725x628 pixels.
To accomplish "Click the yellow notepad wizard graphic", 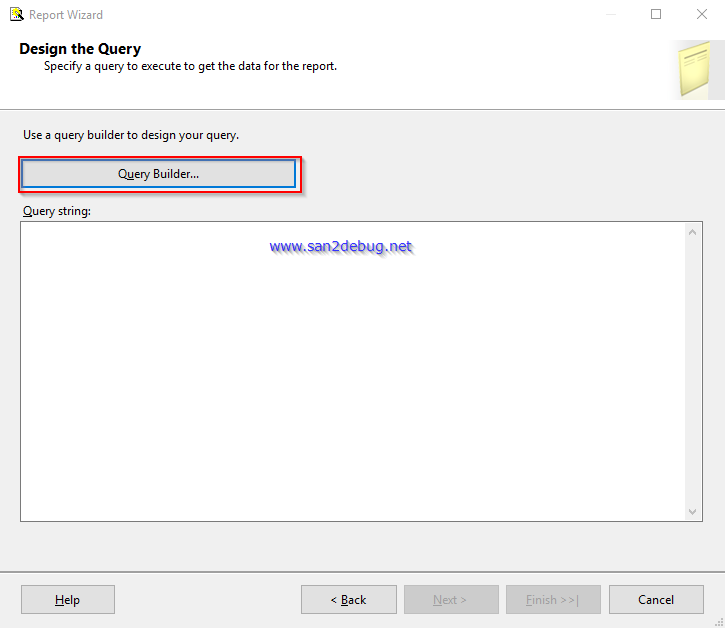I will pyautogui.click(x=694, y=69).
